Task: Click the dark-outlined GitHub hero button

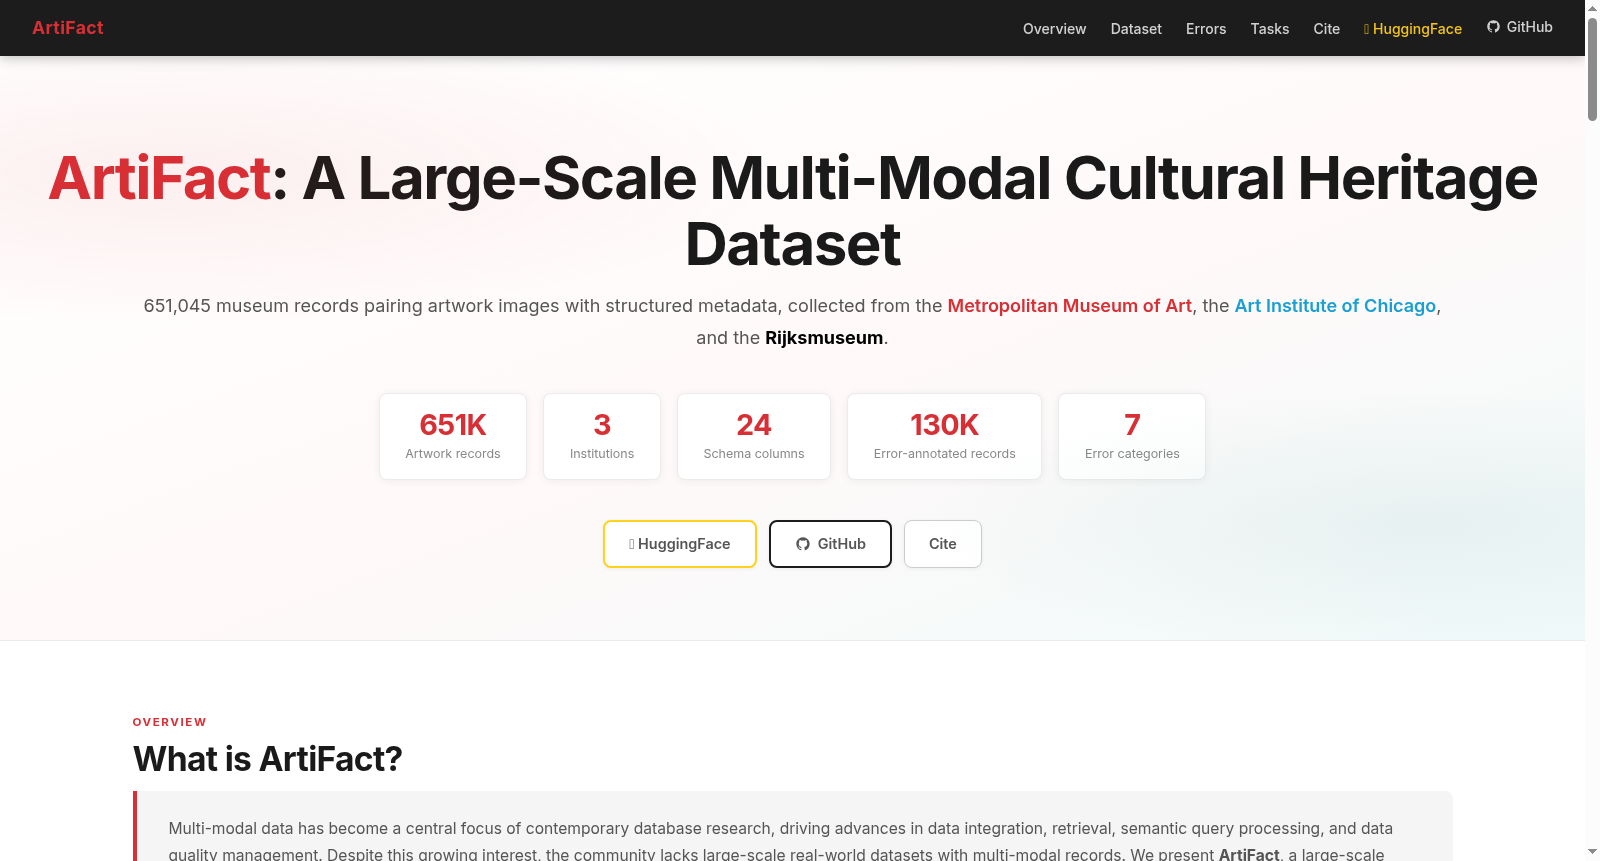Action: [830, 544]
